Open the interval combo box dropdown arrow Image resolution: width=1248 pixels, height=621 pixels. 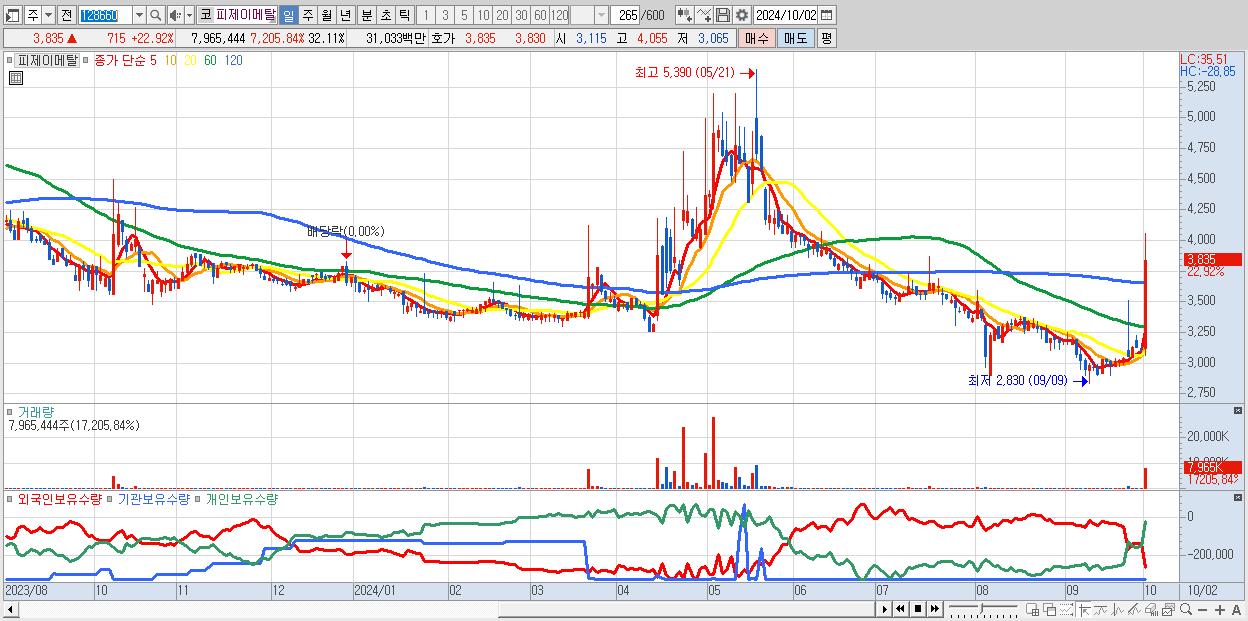(601, 15)
